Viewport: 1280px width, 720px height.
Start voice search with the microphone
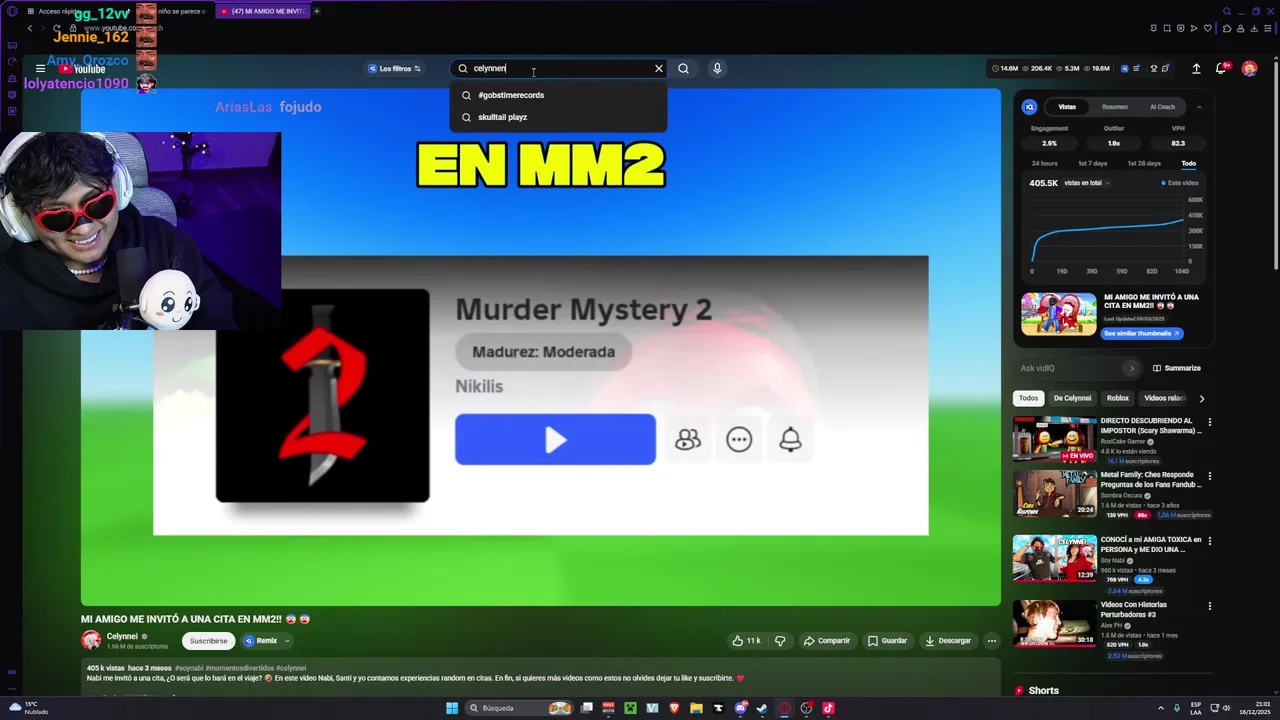(x=717, y=69)
